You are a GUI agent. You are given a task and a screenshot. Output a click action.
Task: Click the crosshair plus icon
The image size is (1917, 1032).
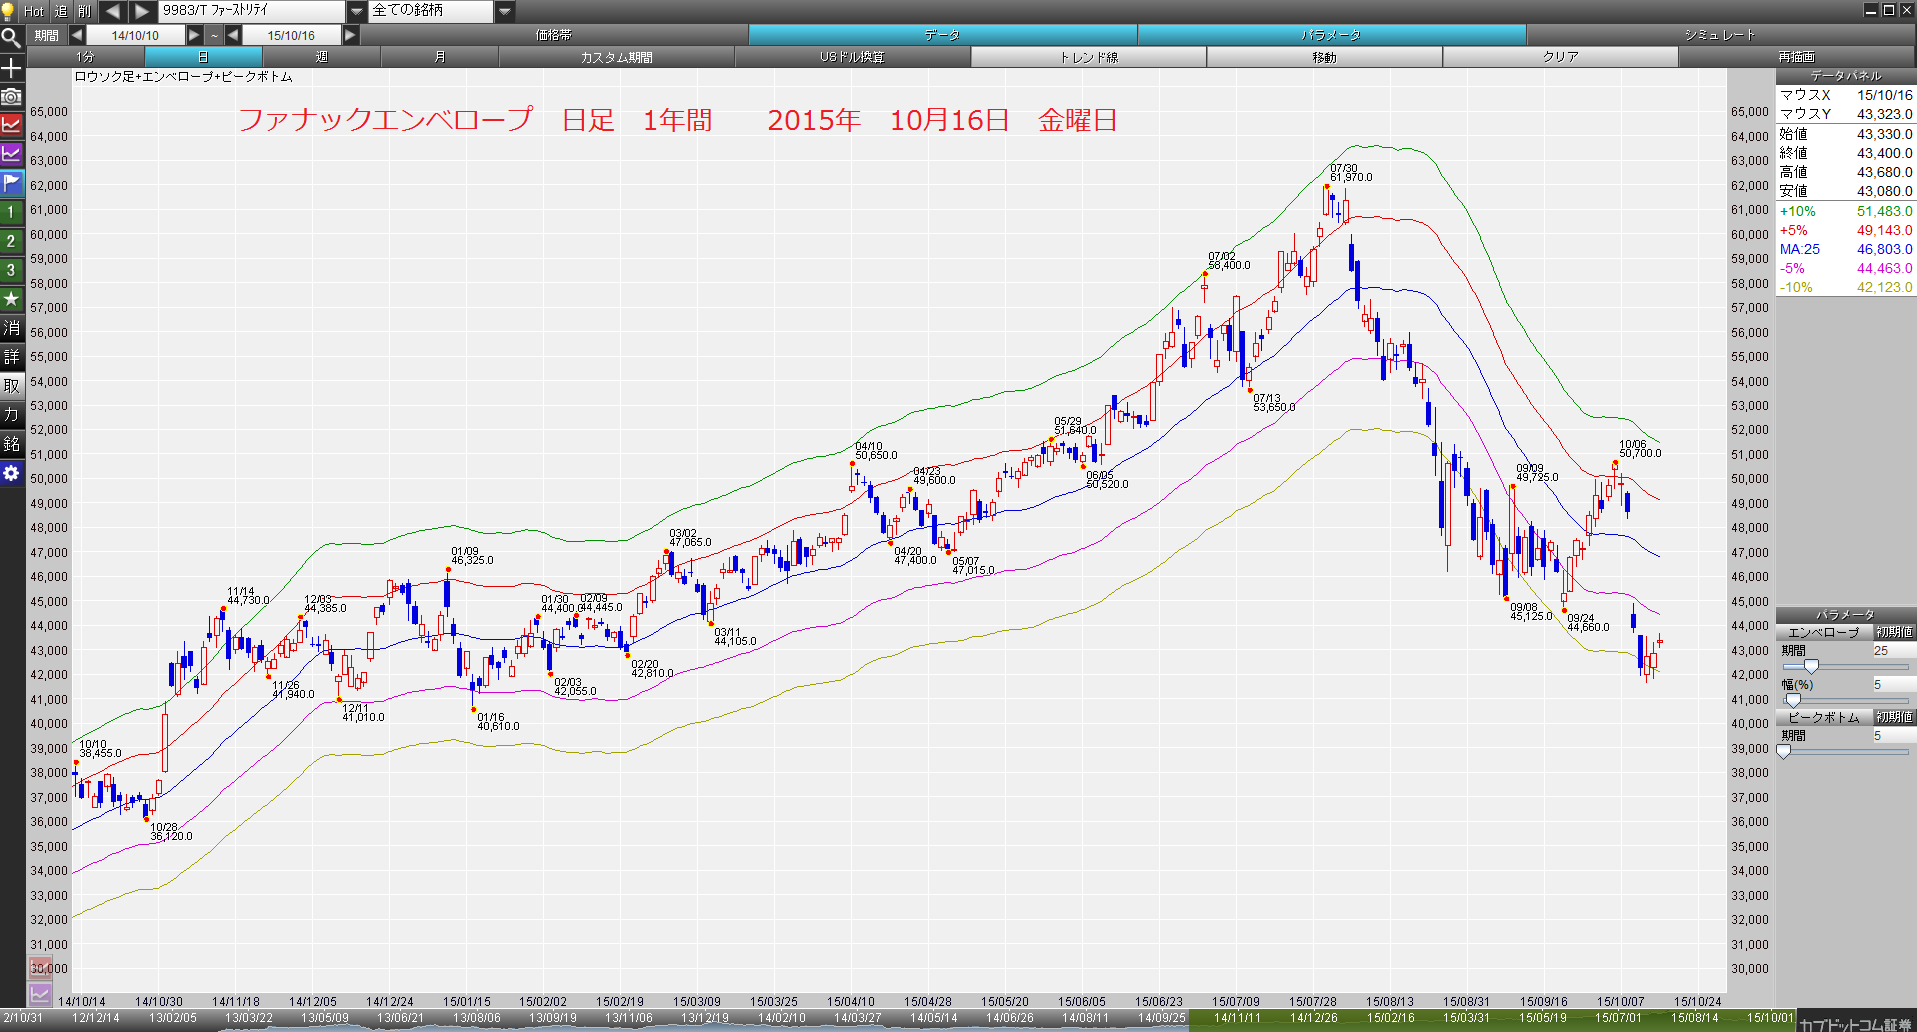[11, 68]
